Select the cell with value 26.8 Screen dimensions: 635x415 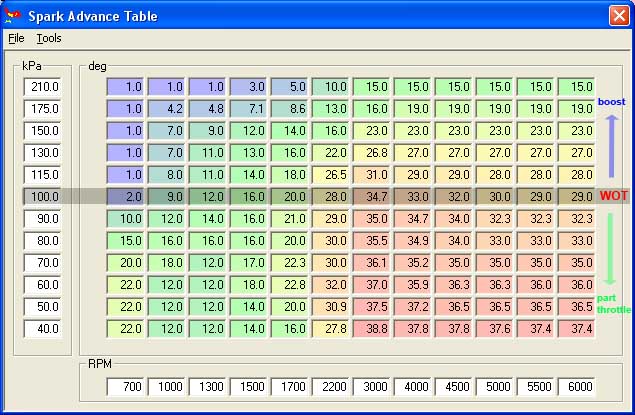click(x=372, y=153)
